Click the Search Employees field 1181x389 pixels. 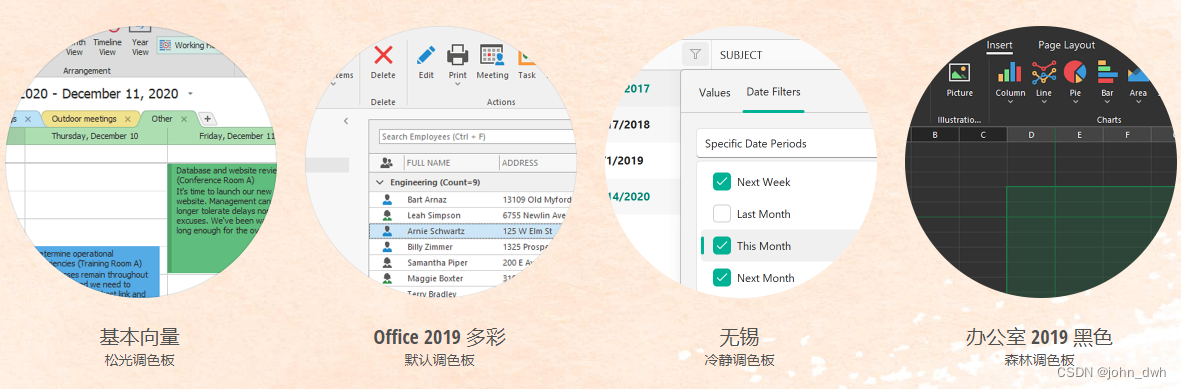(478, 136)
